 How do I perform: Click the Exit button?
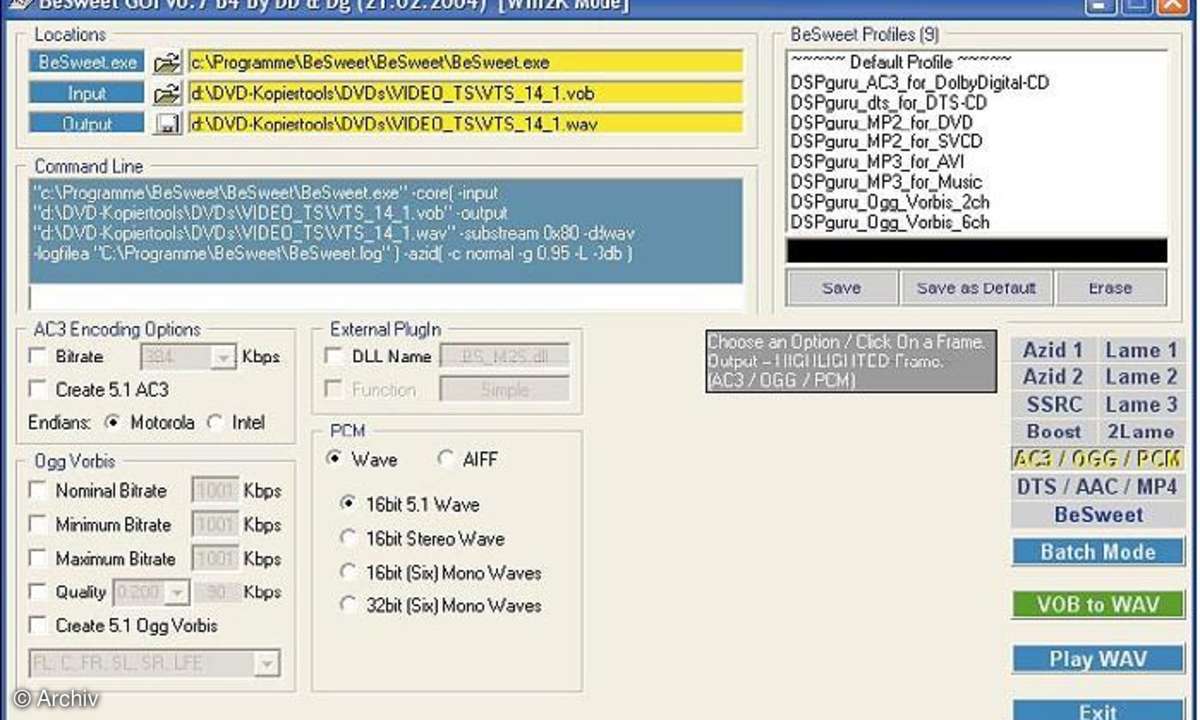(x=1098, y=709)
